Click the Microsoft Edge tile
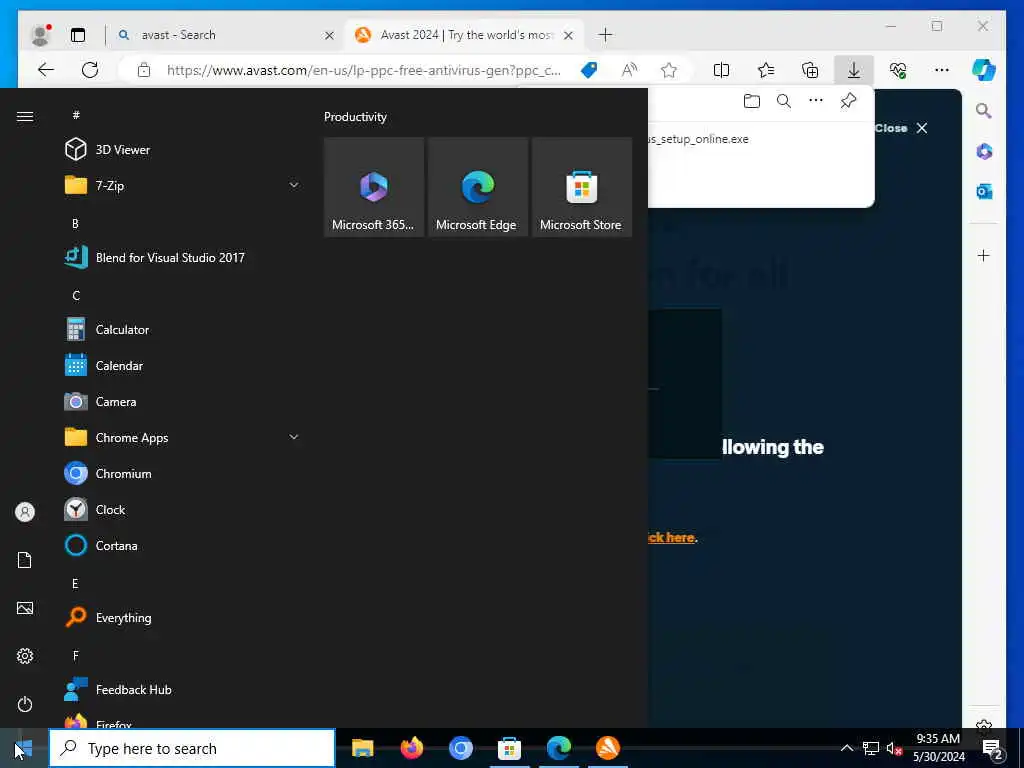This screenshot has height=768, width=1024. tap(477, 187)
